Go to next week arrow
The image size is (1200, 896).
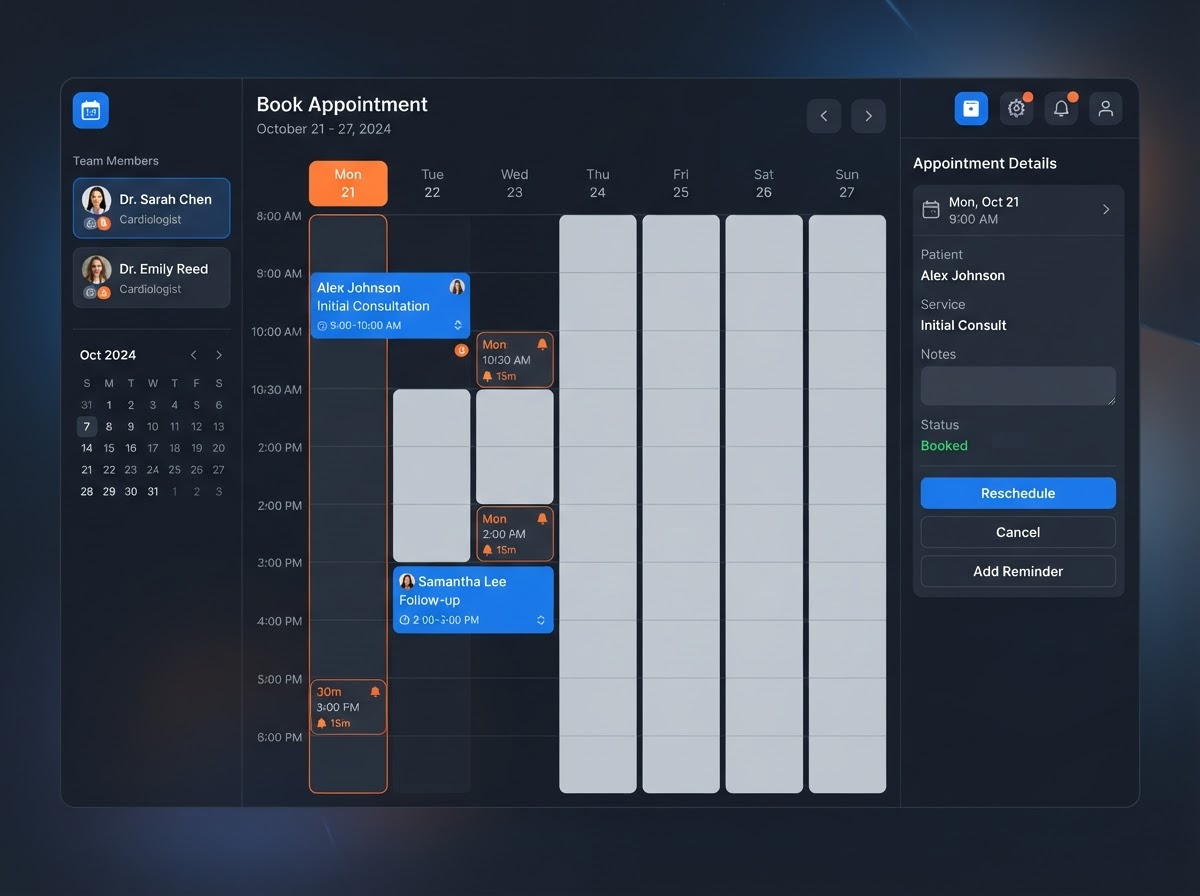click(868, 116)
